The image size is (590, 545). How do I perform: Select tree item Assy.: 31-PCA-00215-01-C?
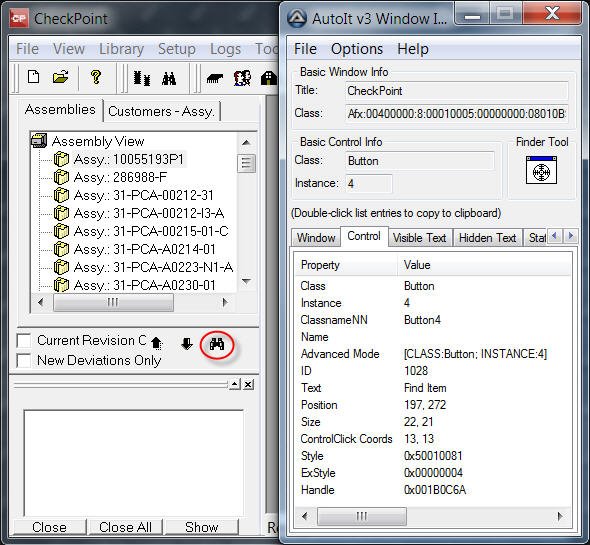[151, 231]
